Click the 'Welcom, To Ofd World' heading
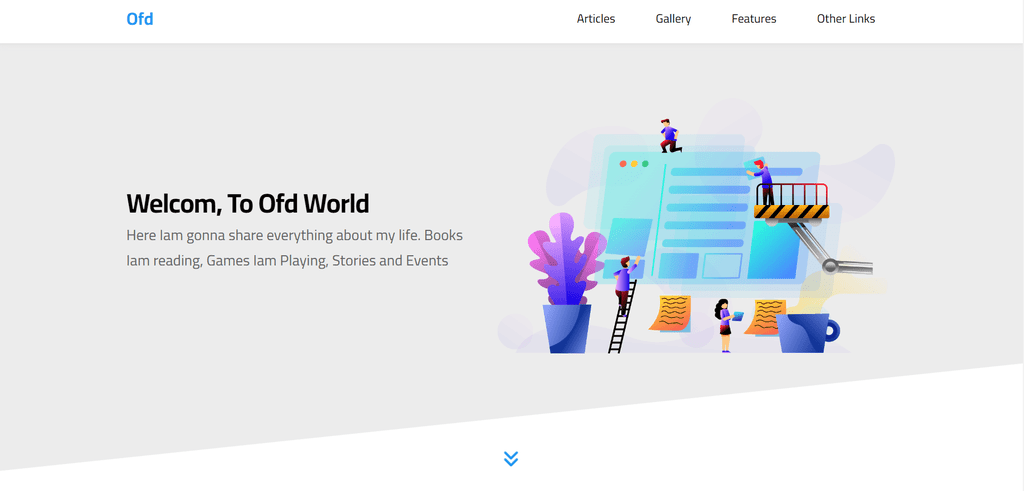This screenshot has width=1024, height=491. pos(248,204)
